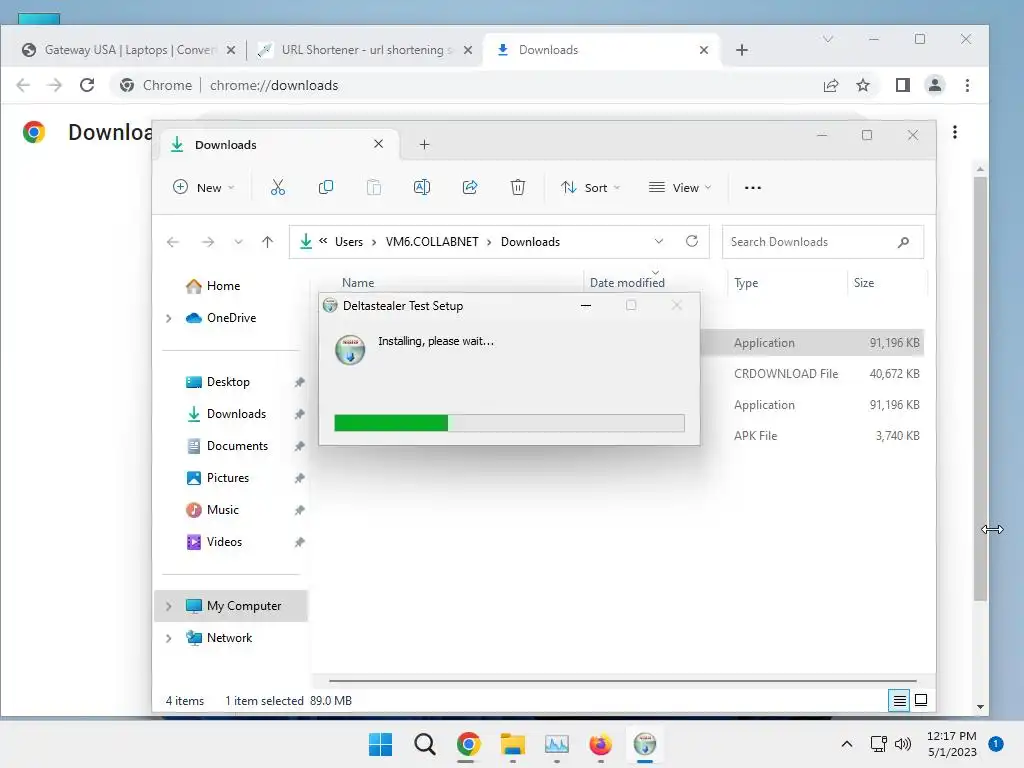Viewport: 1024px width, 768px height.
Task: Click the Paste icon in Explorer toolbar
Action: pyautogui.click(x=374, y=187)
